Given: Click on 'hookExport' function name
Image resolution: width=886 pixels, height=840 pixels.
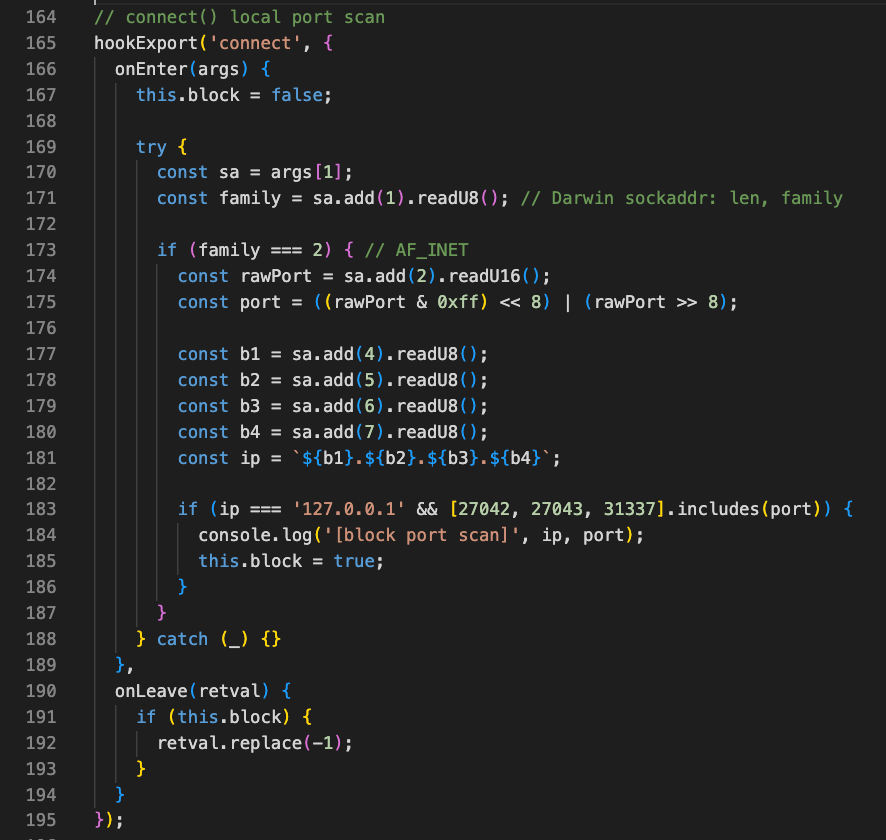Looking at the screenshot, I should [146, 43].
